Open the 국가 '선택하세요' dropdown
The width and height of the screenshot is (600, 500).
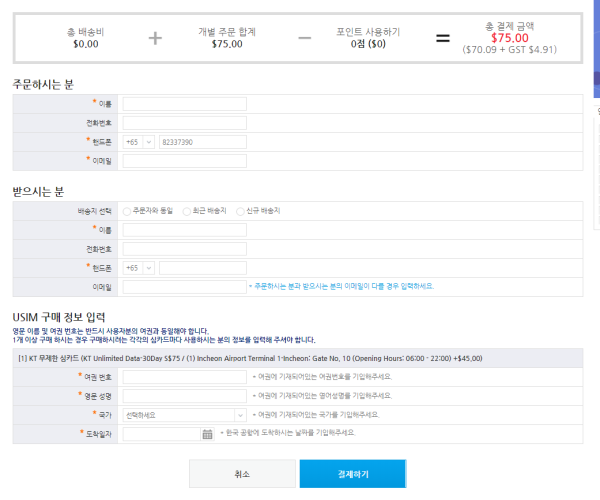click(x=184, y=415)
